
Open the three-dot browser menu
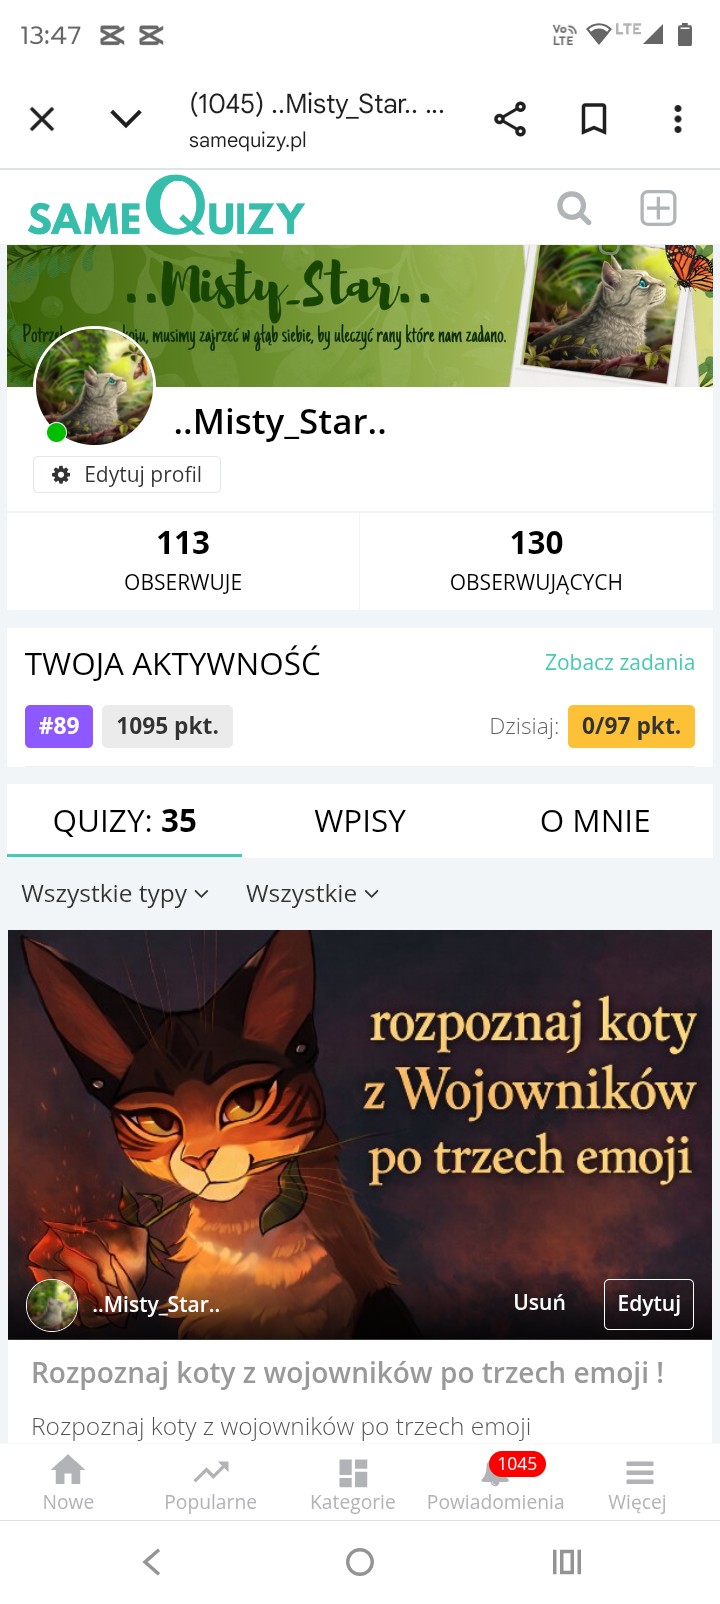coord(678,119)
